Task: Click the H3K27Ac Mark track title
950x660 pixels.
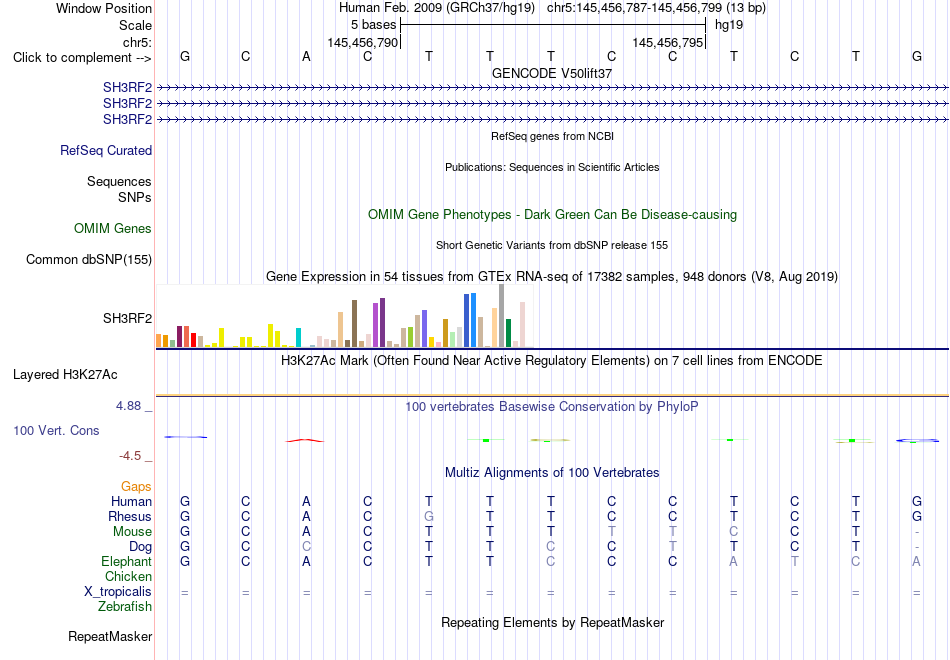Action: (x=552, y=361)
